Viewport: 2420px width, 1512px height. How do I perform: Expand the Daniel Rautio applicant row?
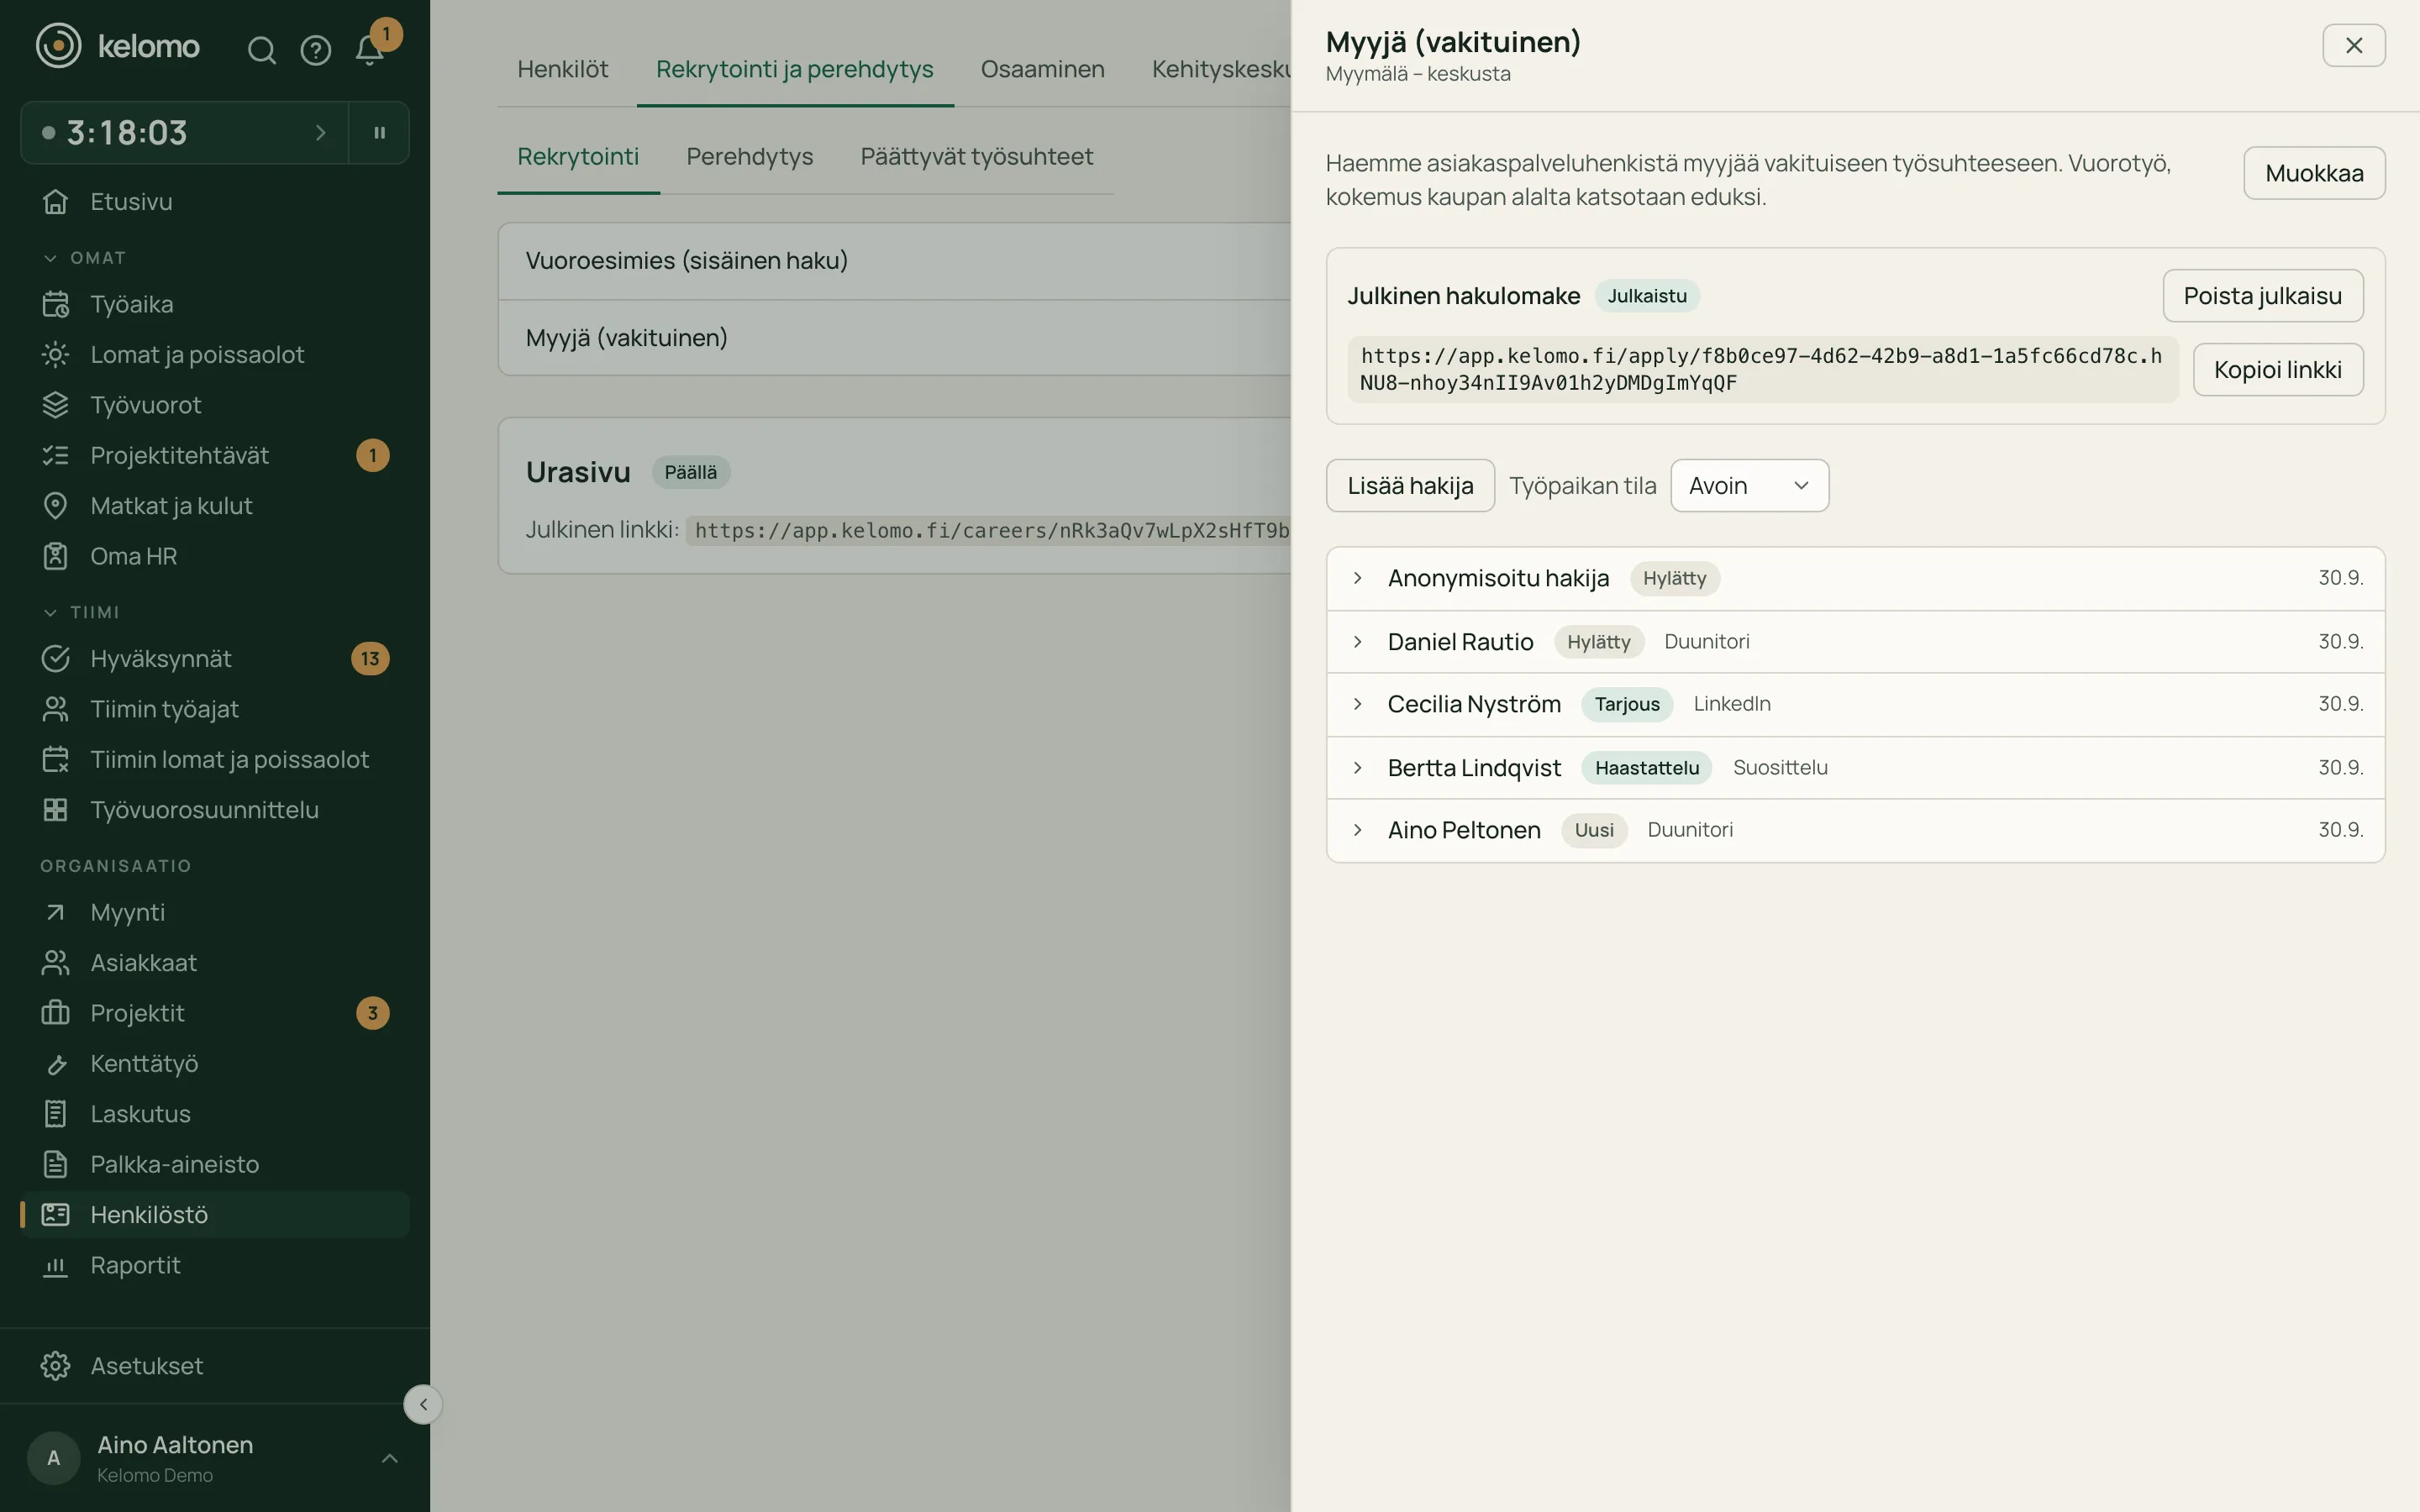click(x=1855, y=642)
